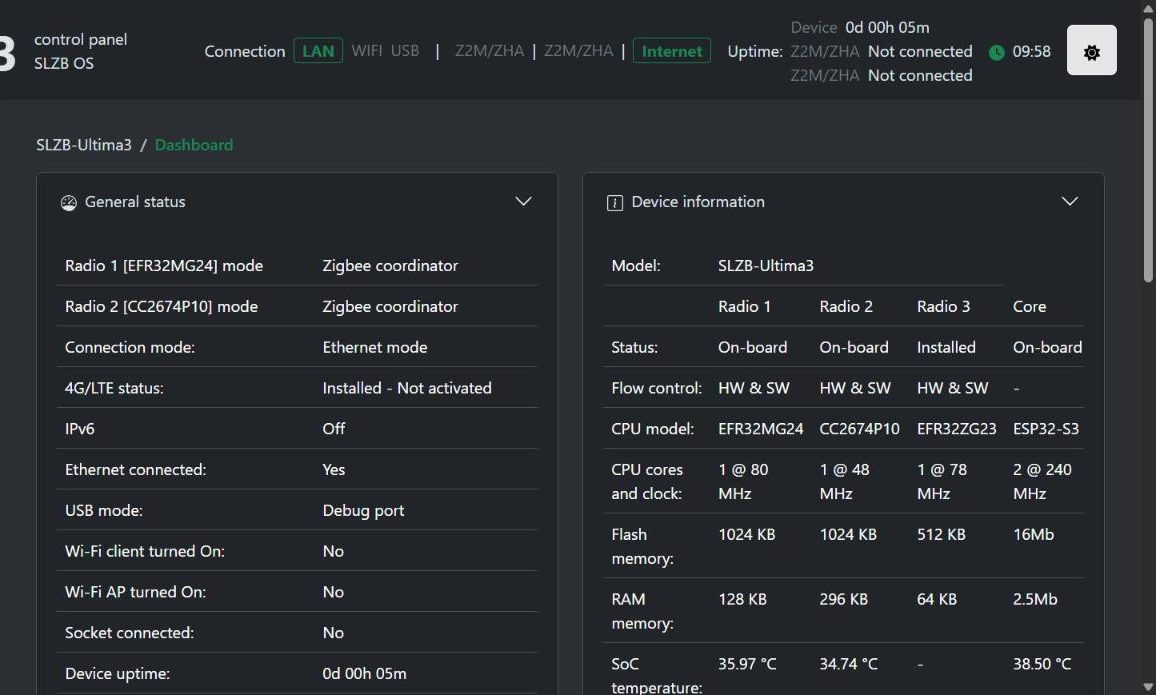Click the Ethernet mode value
Image resolution: width=1156 pixels, height=695 pixels.
[x=375, y=347]
